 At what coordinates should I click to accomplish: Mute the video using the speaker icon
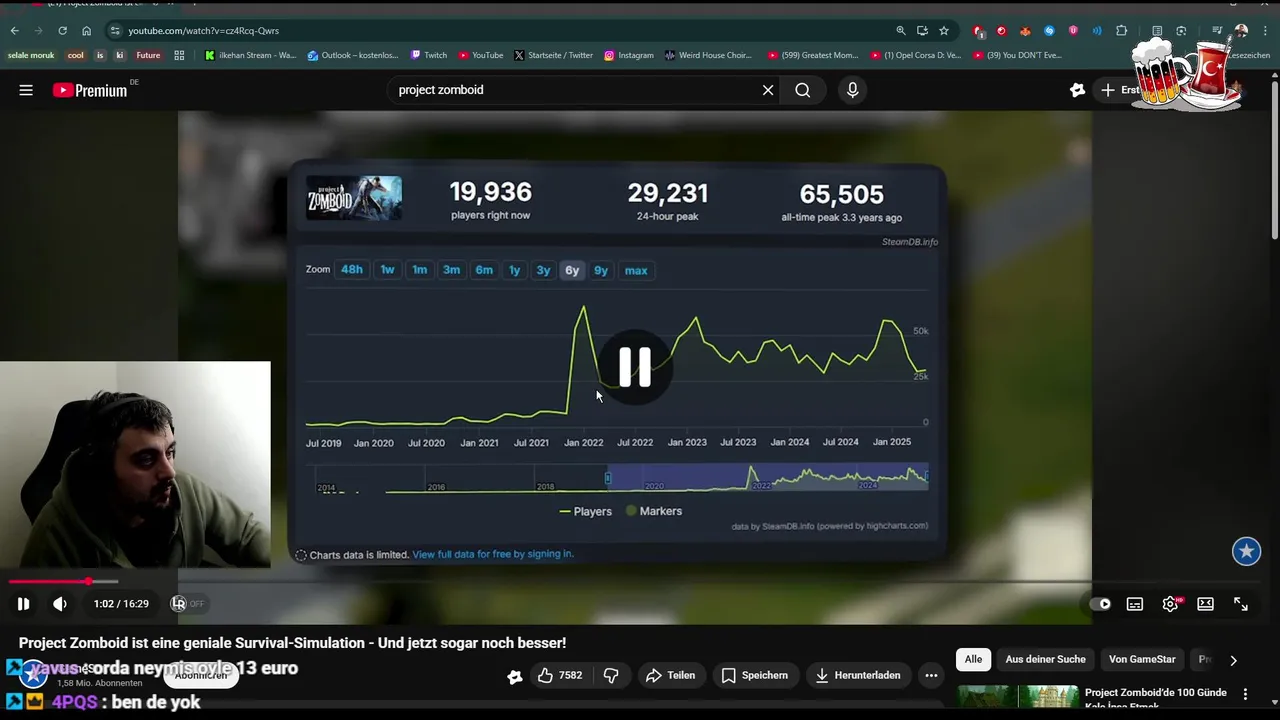(x=60, y=603)
